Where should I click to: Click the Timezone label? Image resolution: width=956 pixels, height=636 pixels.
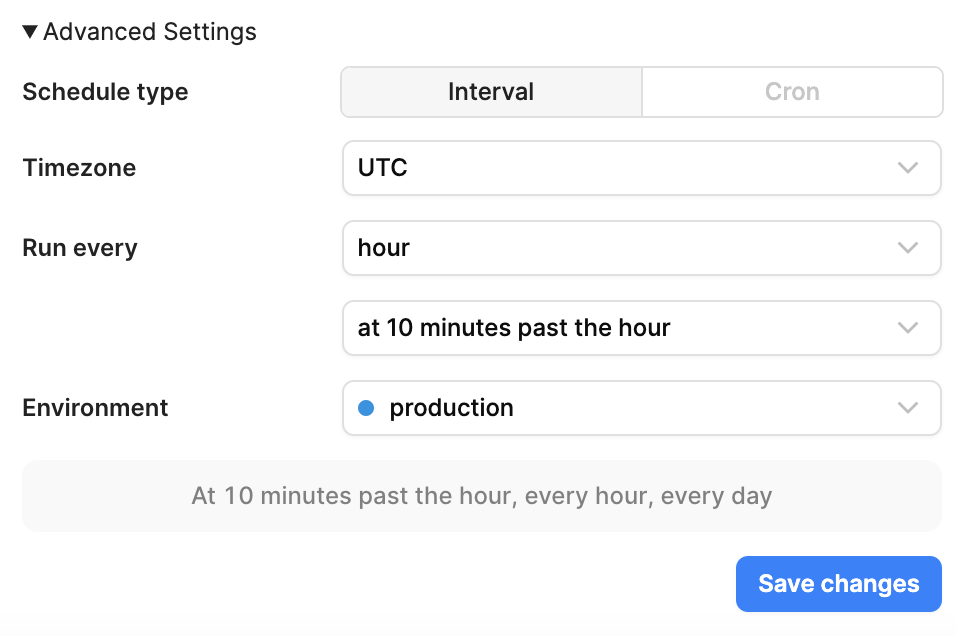pos(79,168)
